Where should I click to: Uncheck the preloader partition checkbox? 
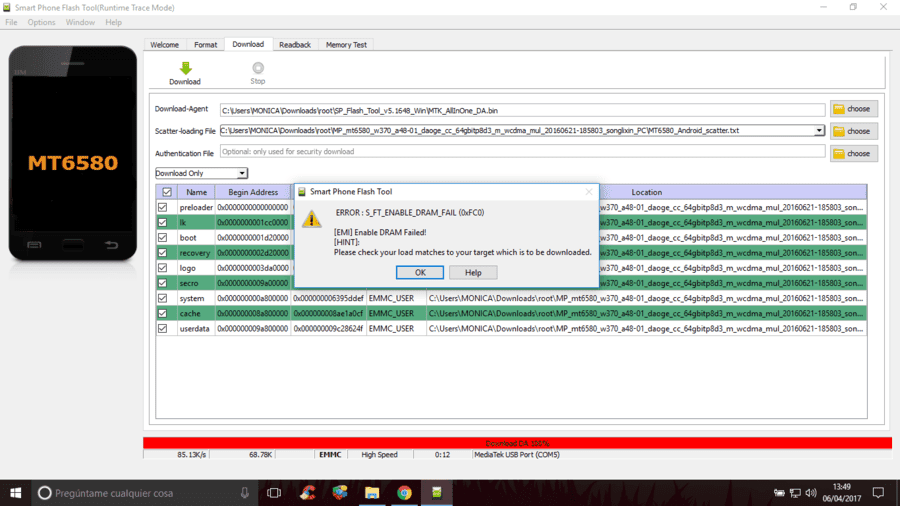point(162,207)
